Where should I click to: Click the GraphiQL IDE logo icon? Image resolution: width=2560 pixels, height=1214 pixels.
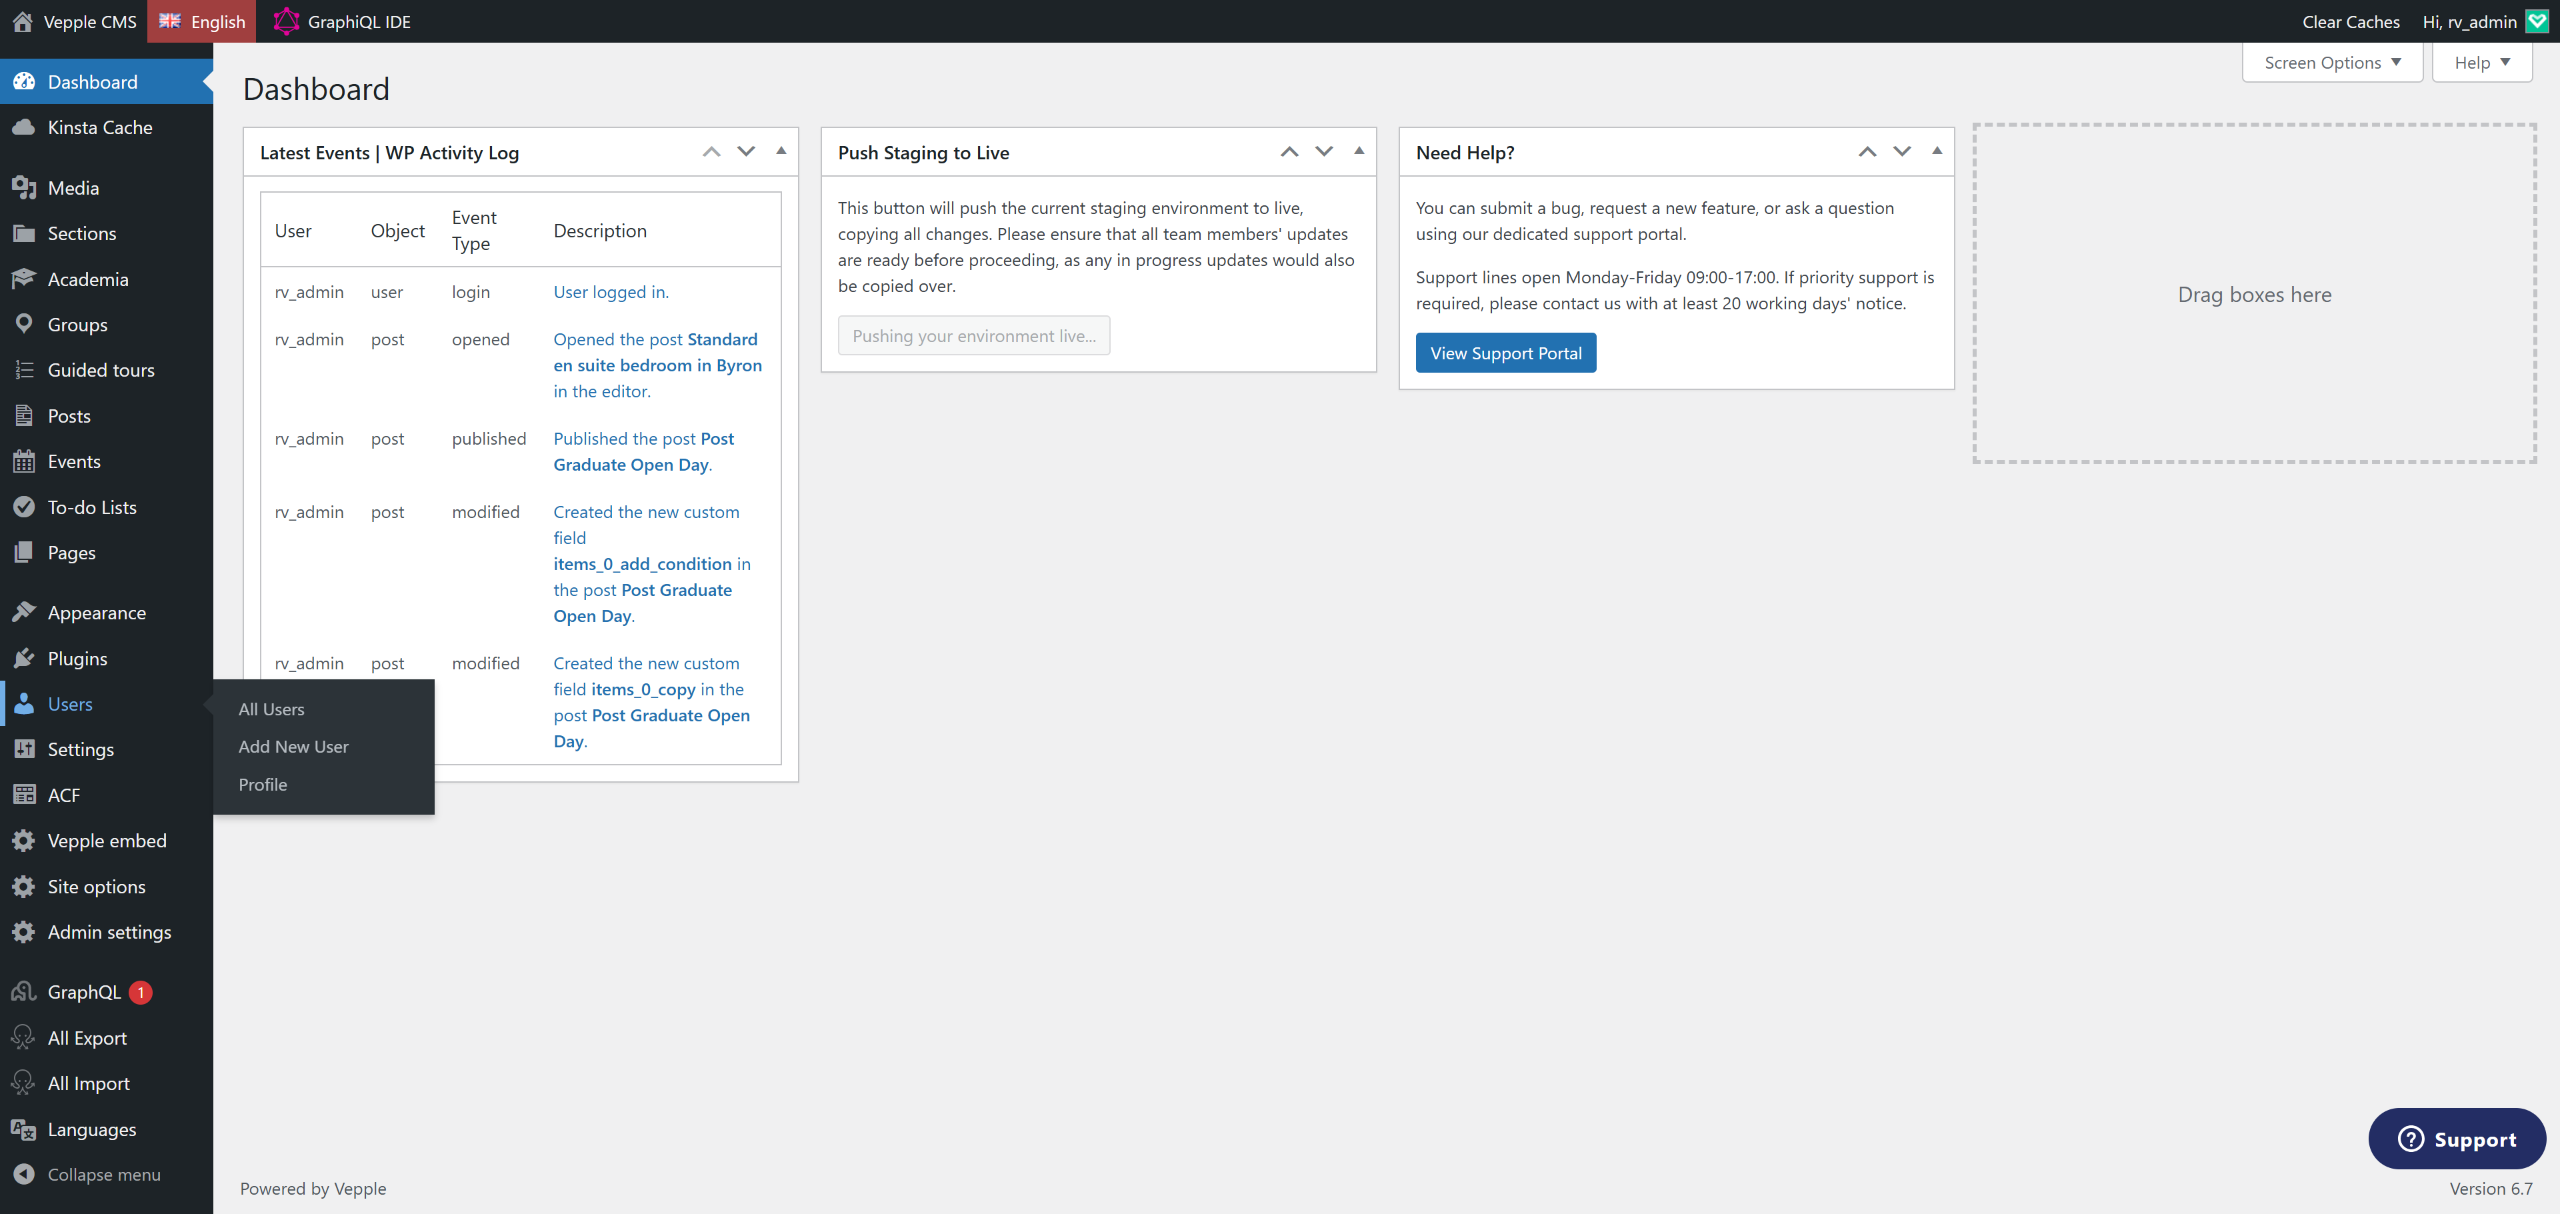[x=286, y=21]
